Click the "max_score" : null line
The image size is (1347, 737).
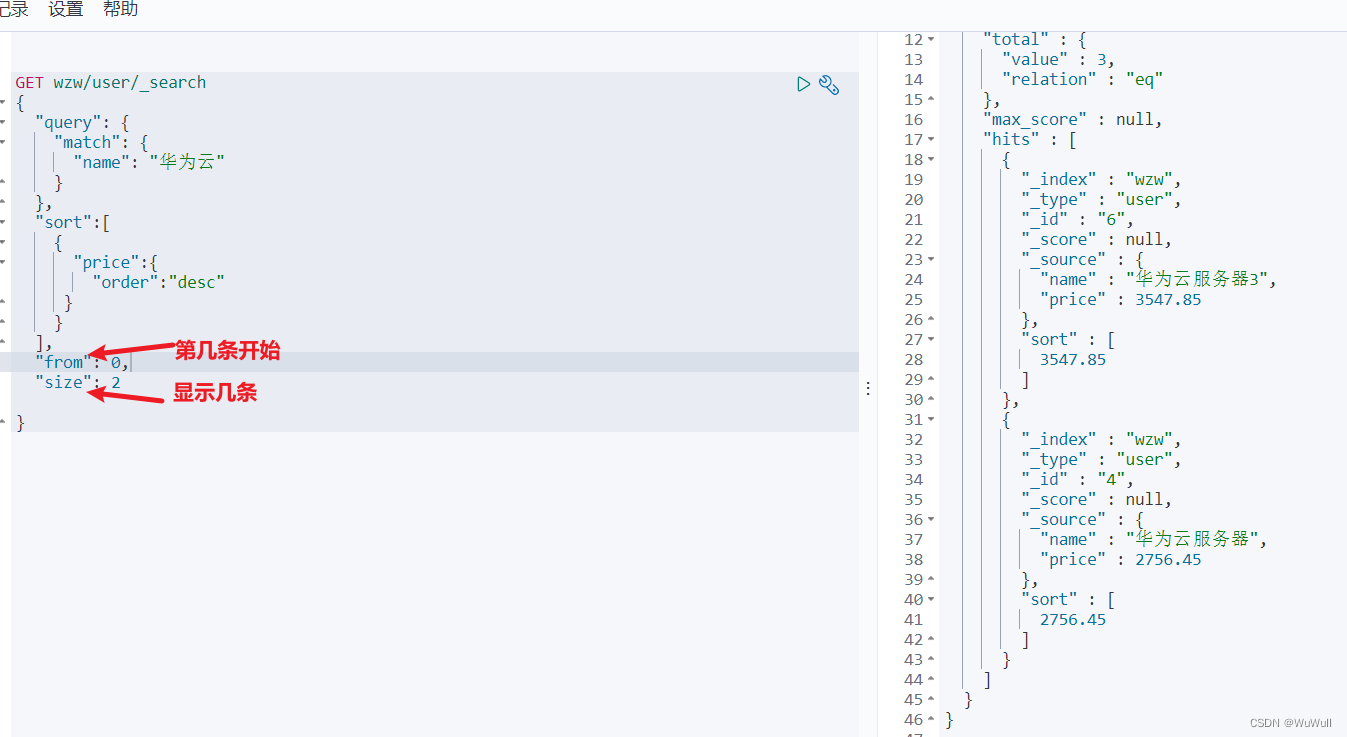click(x=1073, y=120)
